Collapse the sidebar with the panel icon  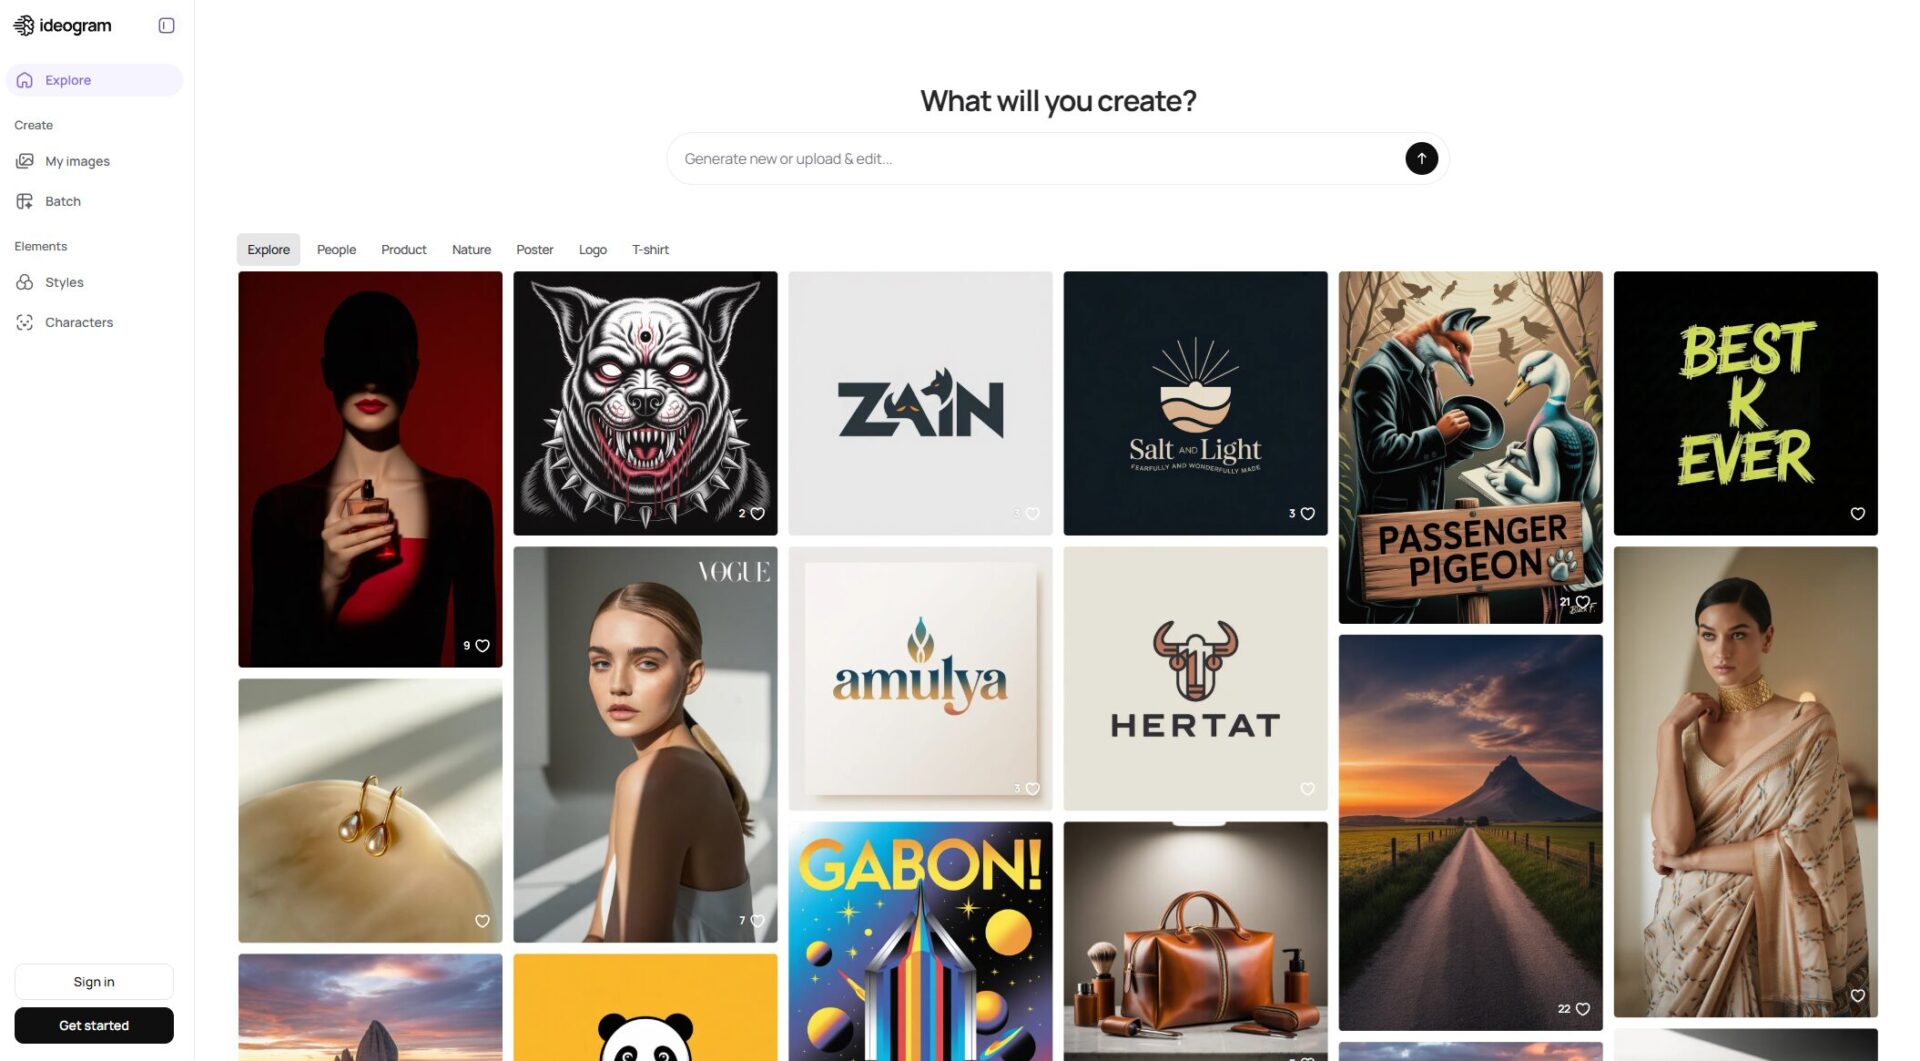(x=167, y=26)
